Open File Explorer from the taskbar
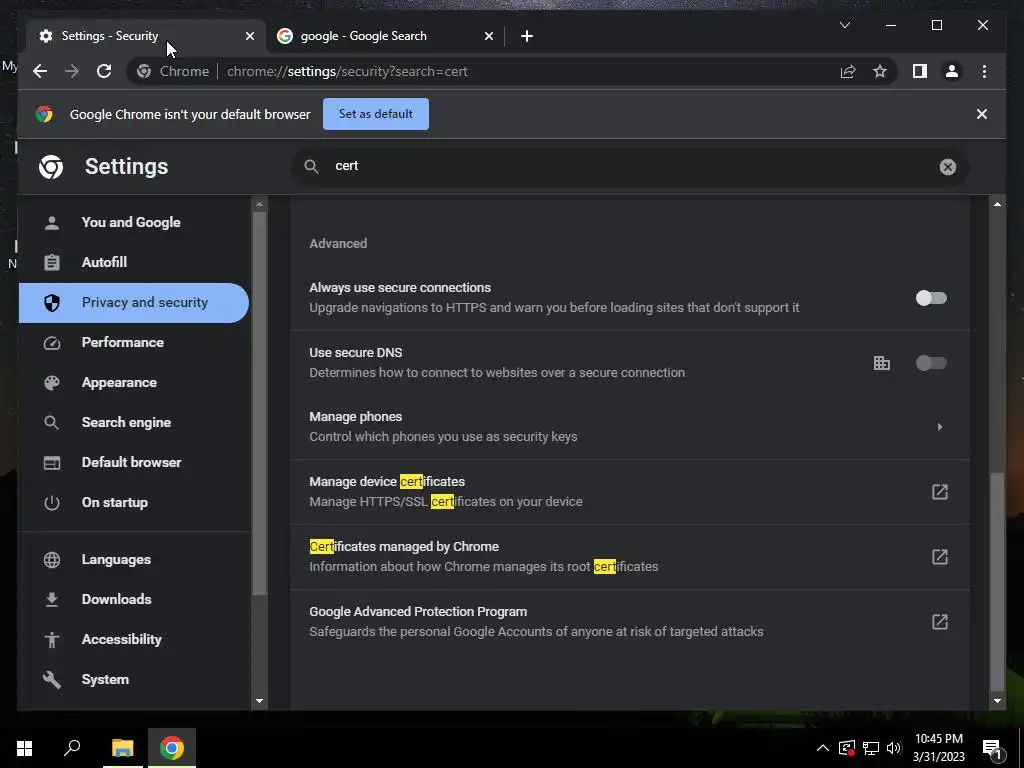This screenshot has height=768, width=1024. tap(122, 748)
